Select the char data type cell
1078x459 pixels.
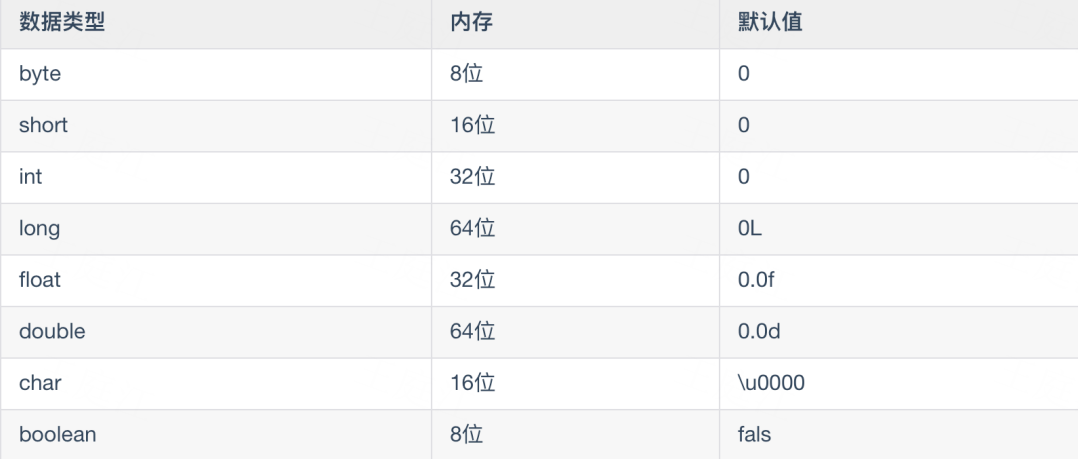[x=216, y=383]
